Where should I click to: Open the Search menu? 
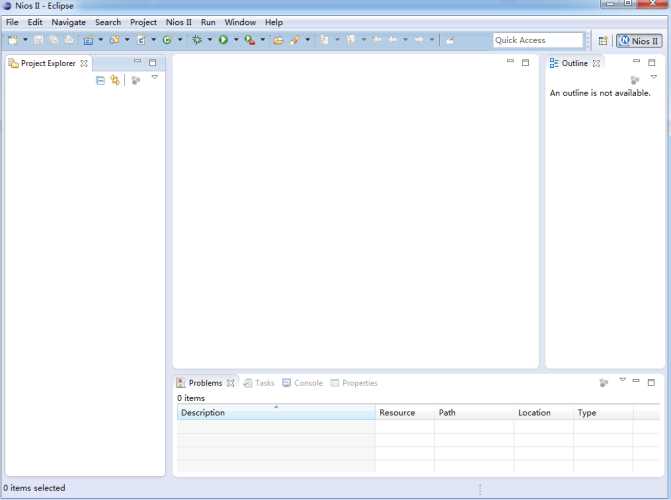coord(108,22)
